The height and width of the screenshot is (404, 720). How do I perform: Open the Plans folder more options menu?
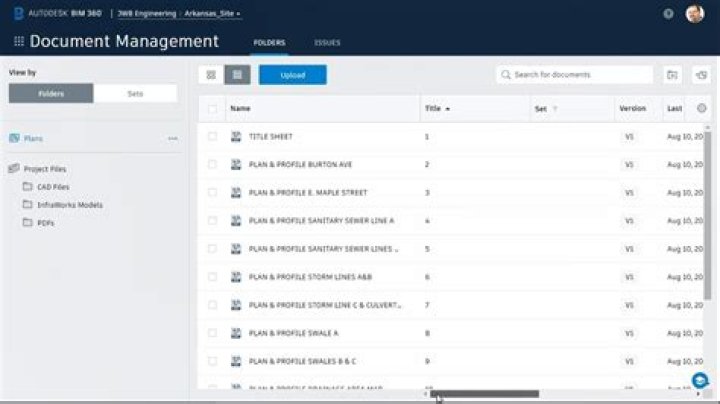pyautogui.click(x=173, y=138)
